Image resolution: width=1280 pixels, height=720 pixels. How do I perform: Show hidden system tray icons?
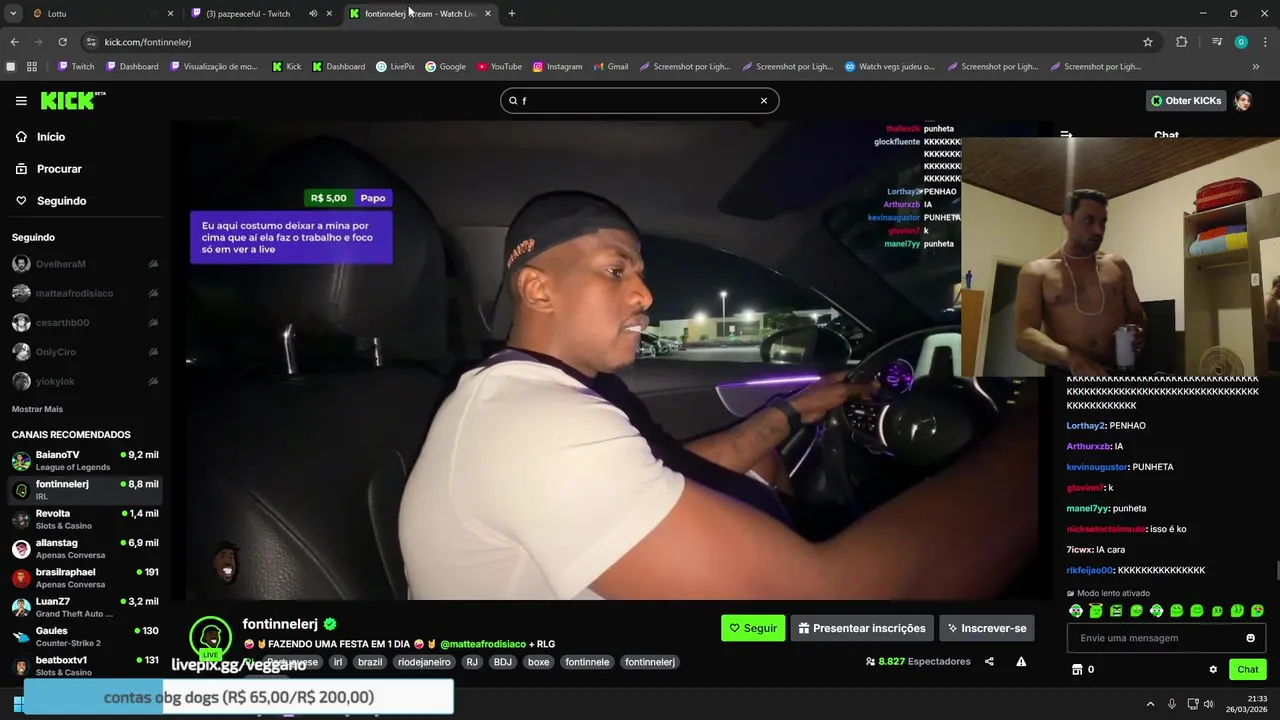(x=1150, y=704)
